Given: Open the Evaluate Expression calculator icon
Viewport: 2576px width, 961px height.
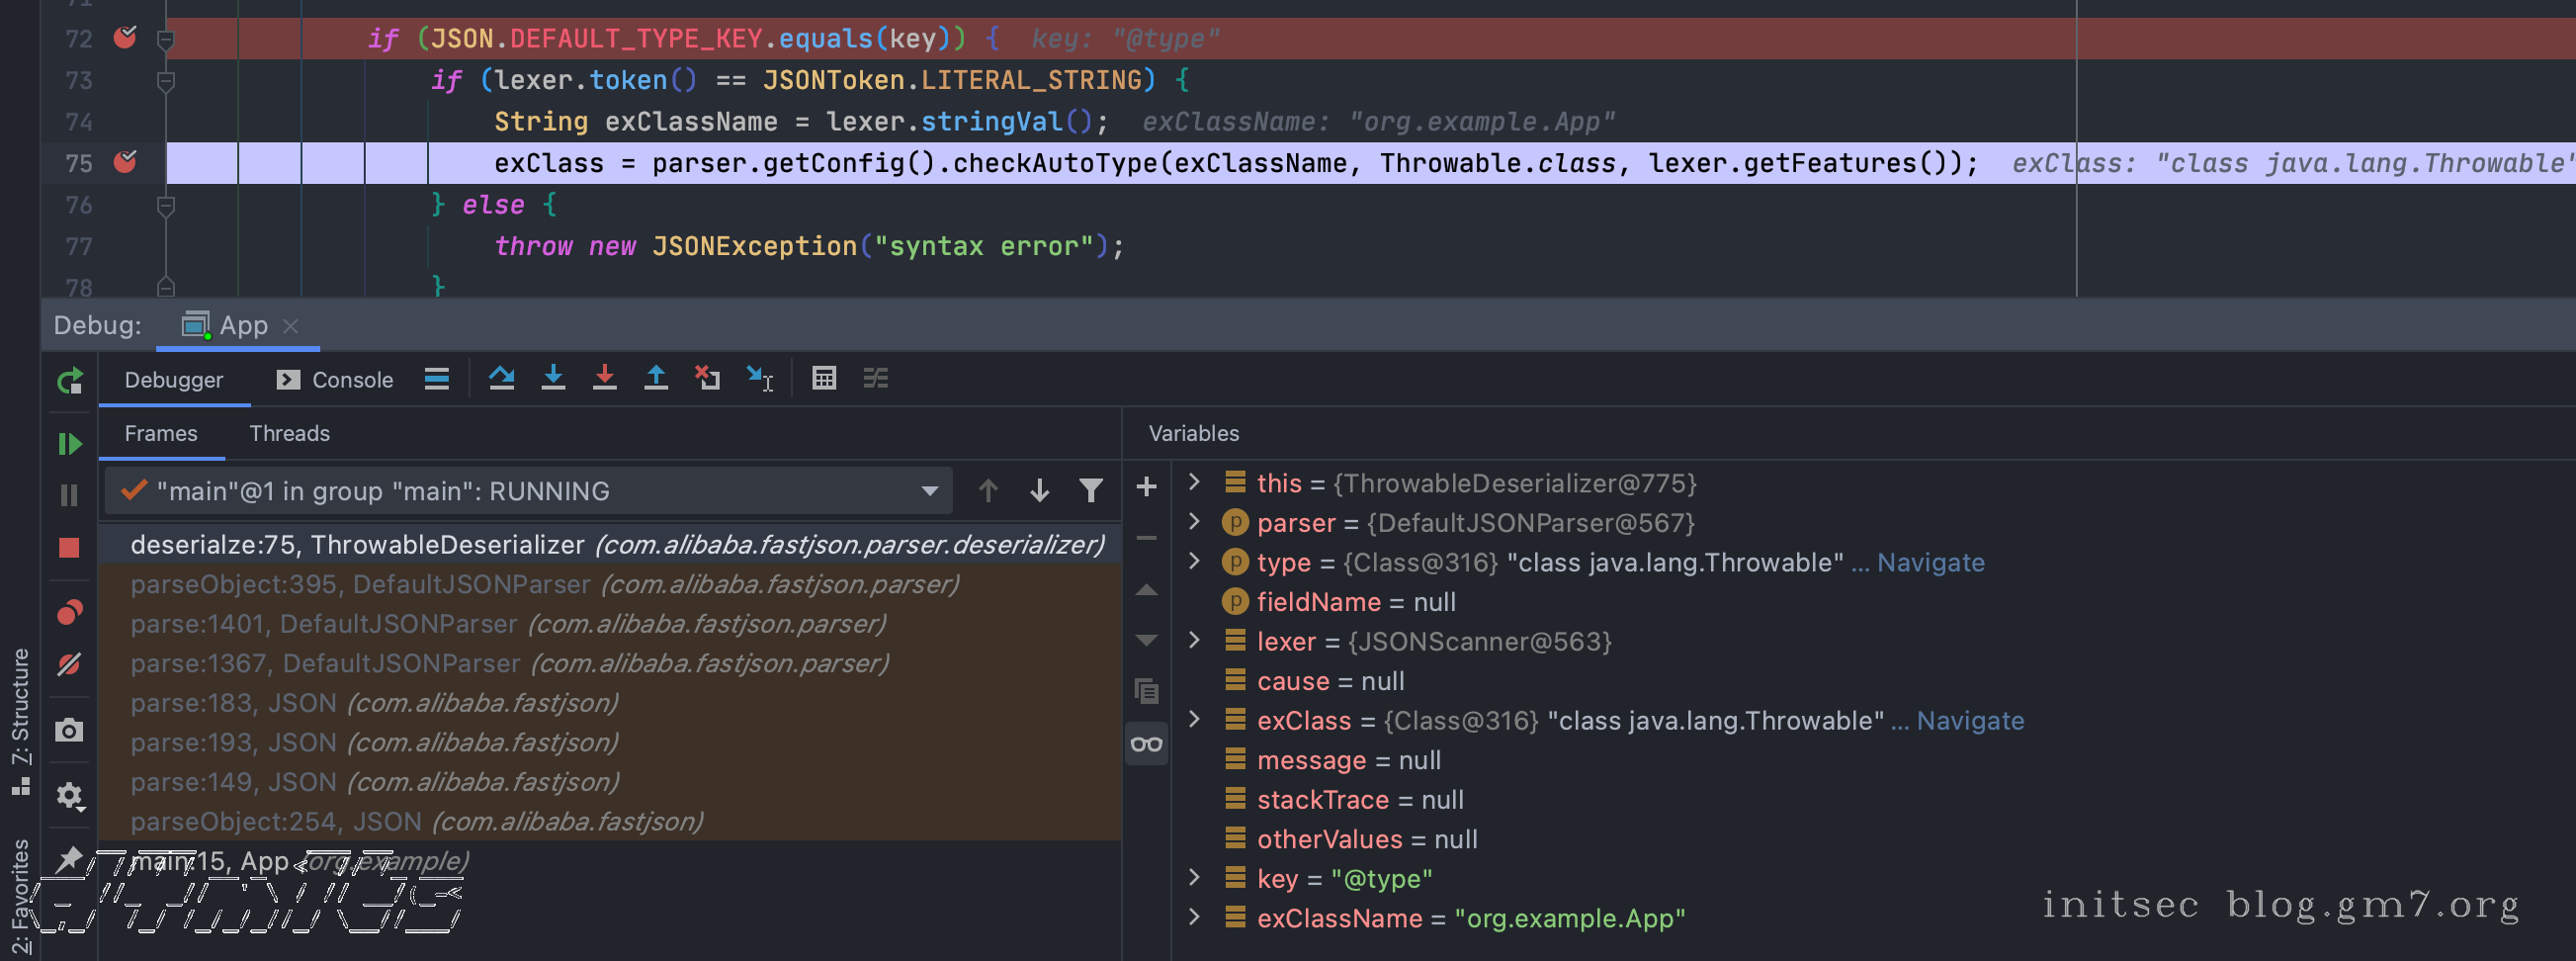Looking at the screenshot, I should click(x=824, y=379).
